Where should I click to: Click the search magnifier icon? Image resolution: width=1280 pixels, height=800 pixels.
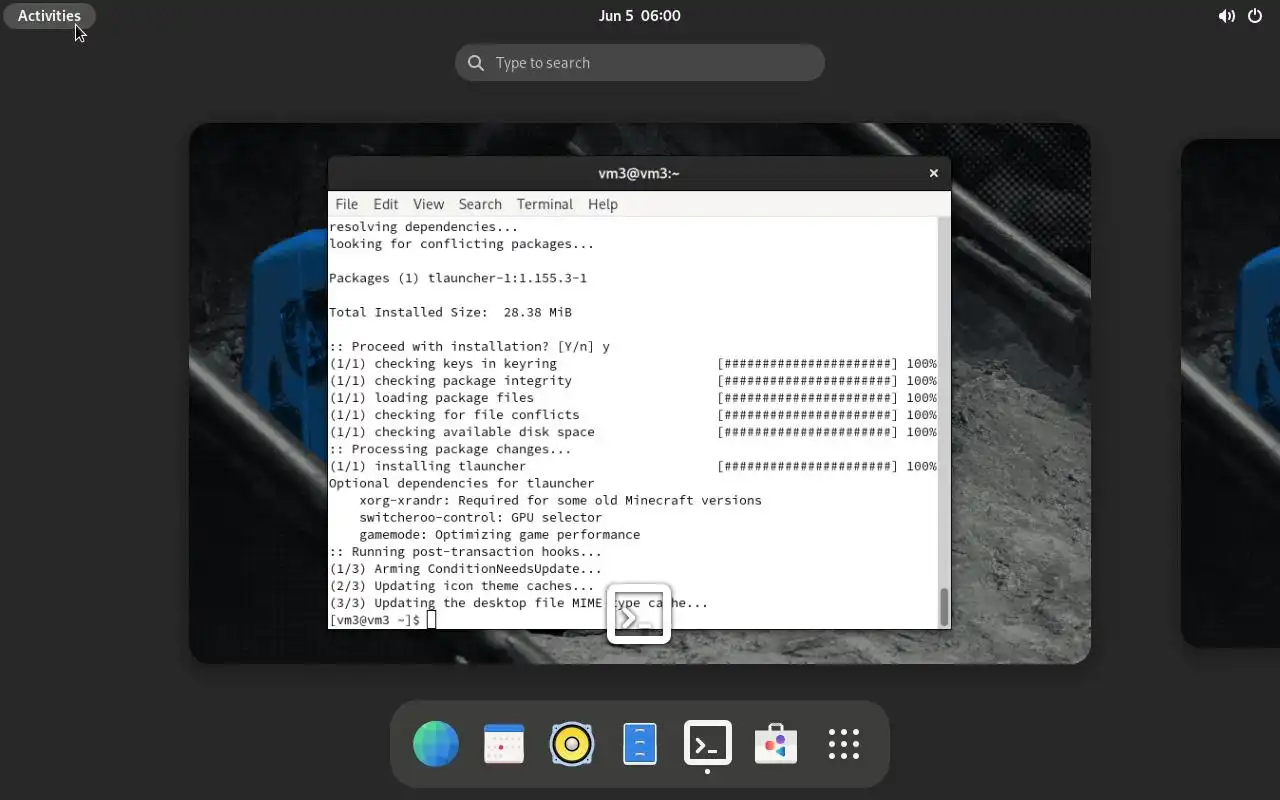(476, 63)
